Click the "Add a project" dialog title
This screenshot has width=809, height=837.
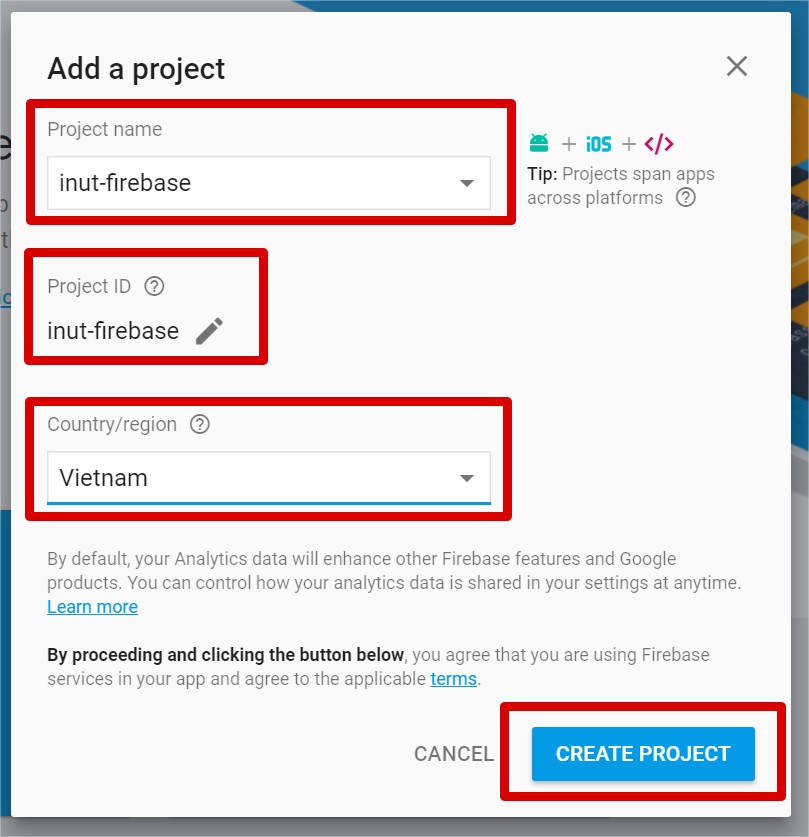pos(136,68)
